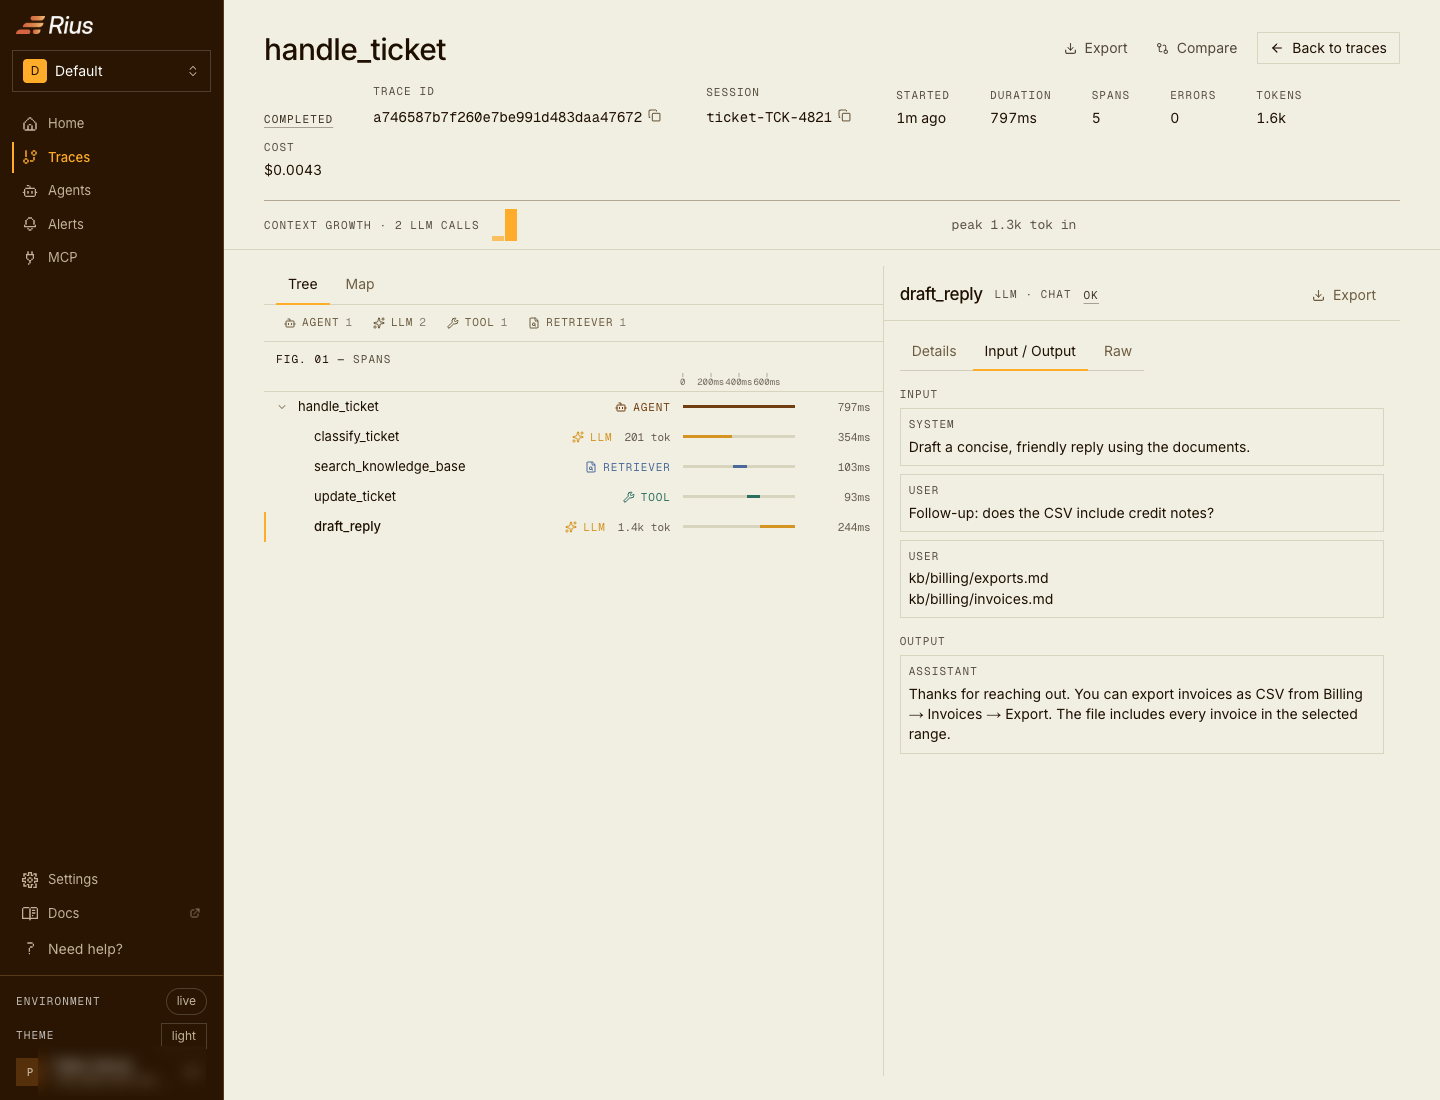Copy the trace ID to clipboard
Screen dimensions: 1440x1100
[x=655, y=116]
